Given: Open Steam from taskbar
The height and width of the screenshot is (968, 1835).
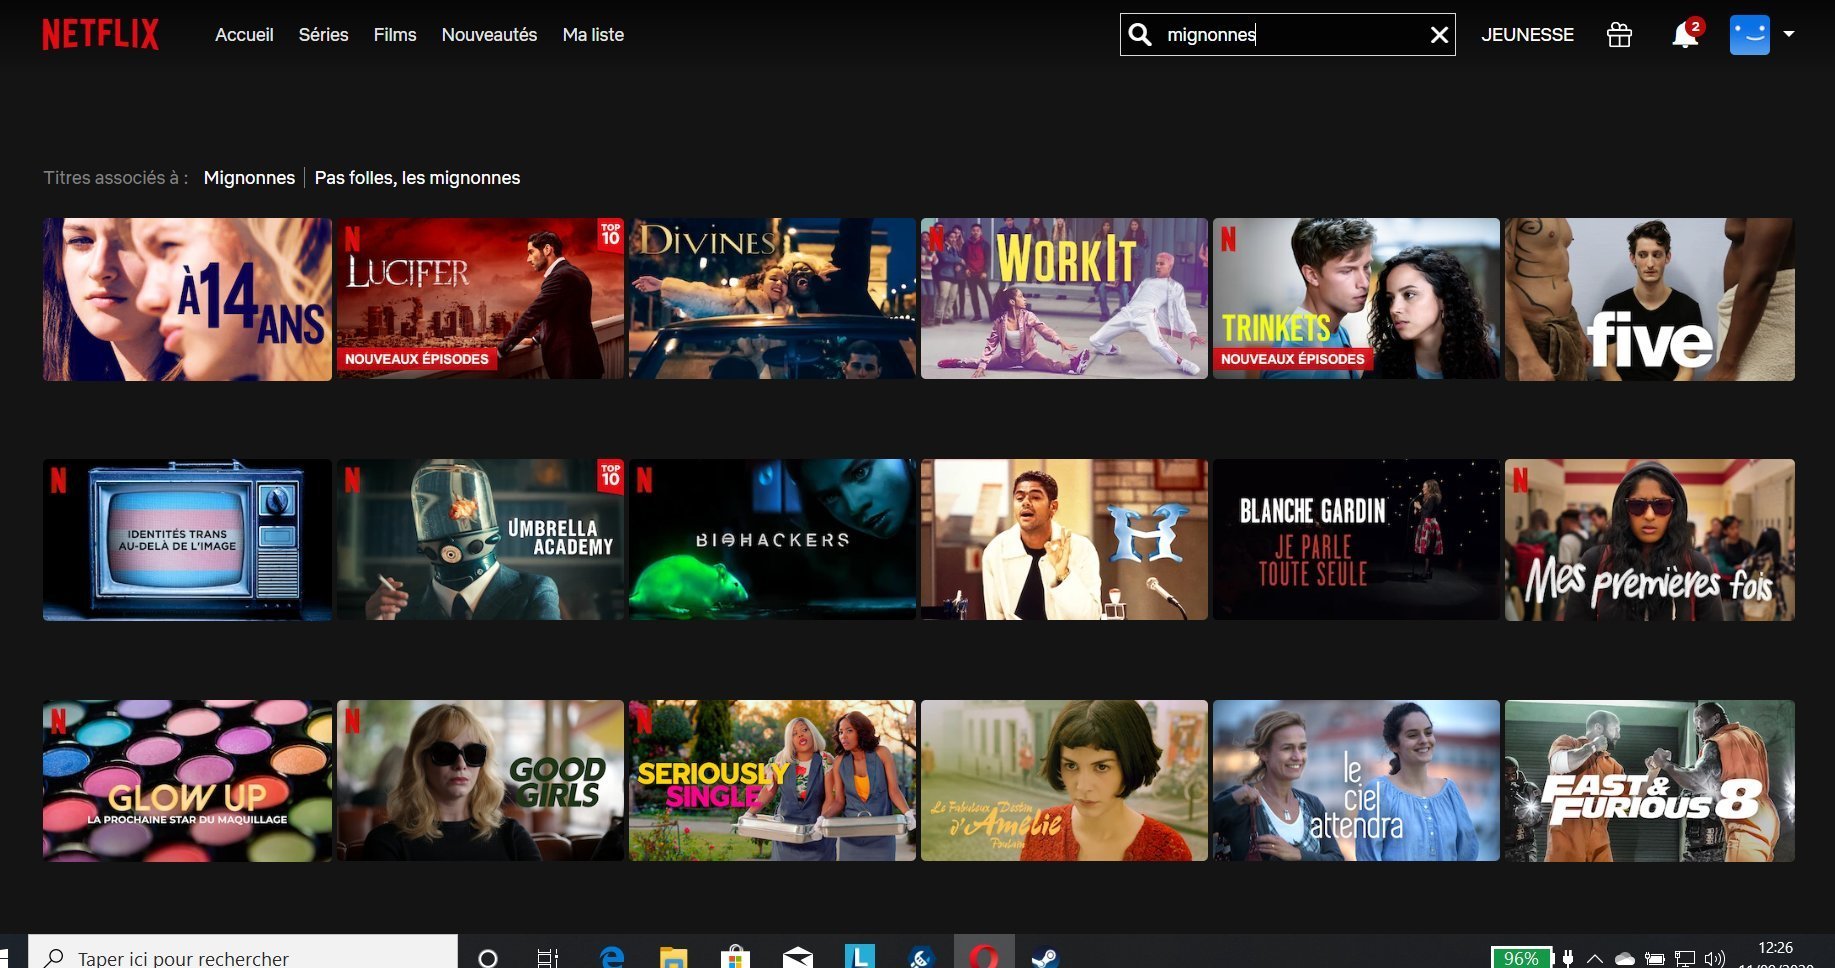Looking at the screenshot, I should [1045, 957].
